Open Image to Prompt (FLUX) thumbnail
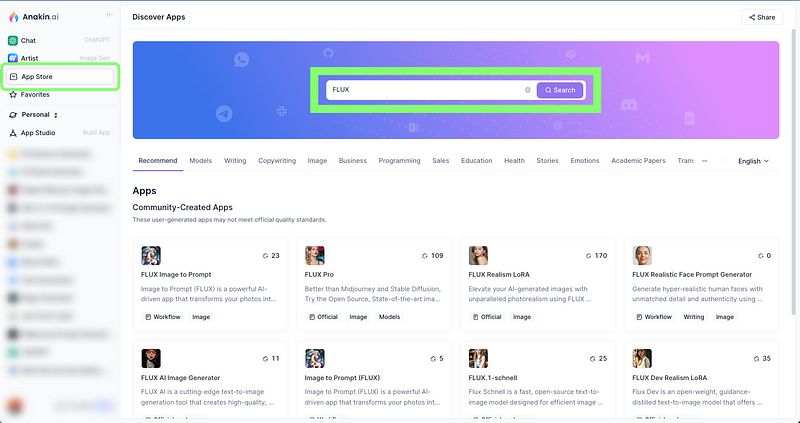The height and width of the screenshot is (423, 800). (315, 359)
